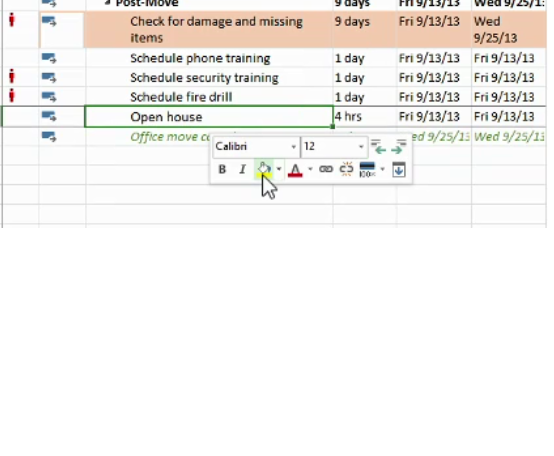Viewport: 554px width, 456px height.
Task: Select the italic 'Office move' milestone task
Action: tap(170, 137)
